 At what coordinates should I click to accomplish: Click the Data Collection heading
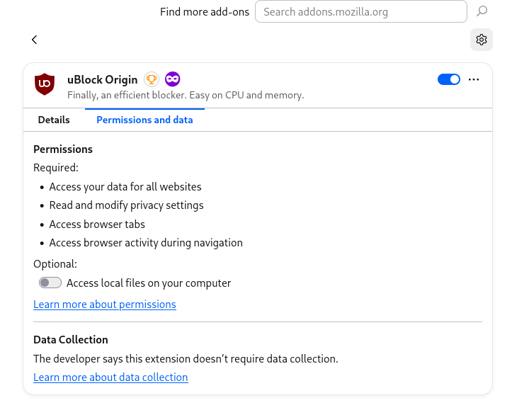click(x=71, y=339)
